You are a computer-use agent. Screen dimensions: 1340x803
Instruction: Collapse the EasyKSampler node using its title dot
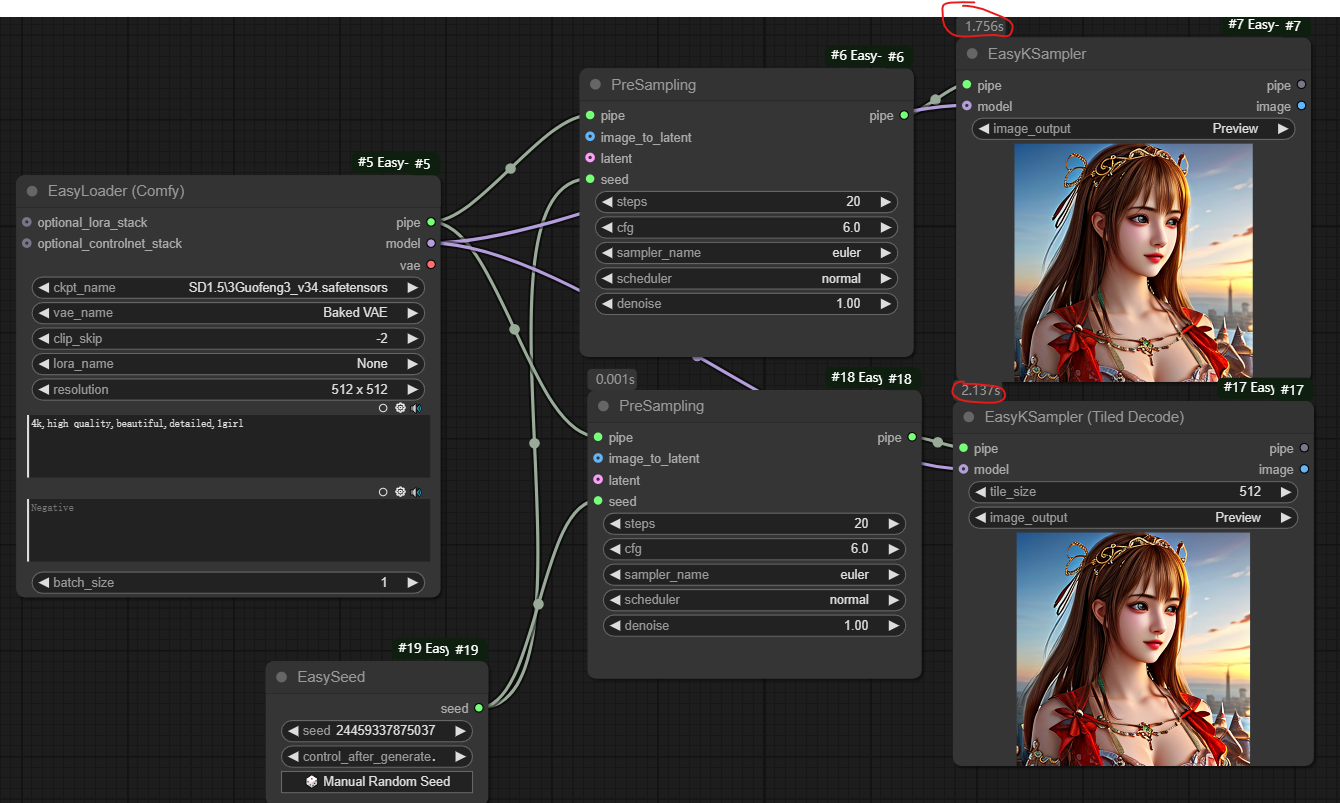pyautogui.click(x=972, y=54)
